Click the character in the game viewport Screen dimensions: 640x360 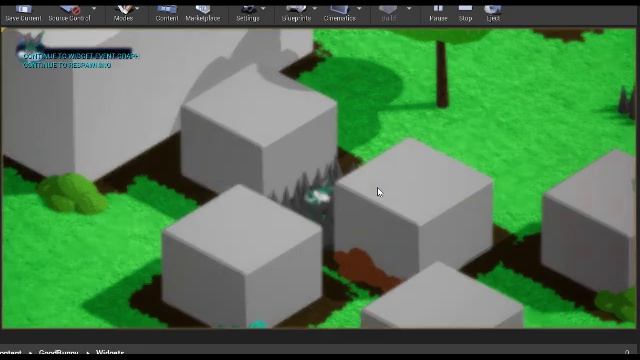[x=320, y=196]
